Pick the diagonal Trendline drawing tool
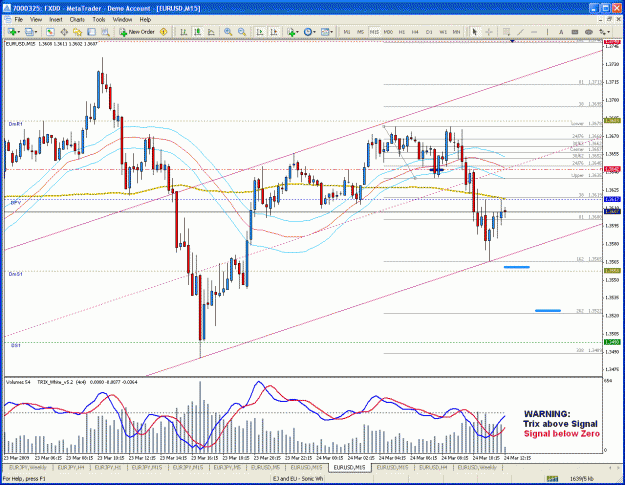 pos(521,32)
